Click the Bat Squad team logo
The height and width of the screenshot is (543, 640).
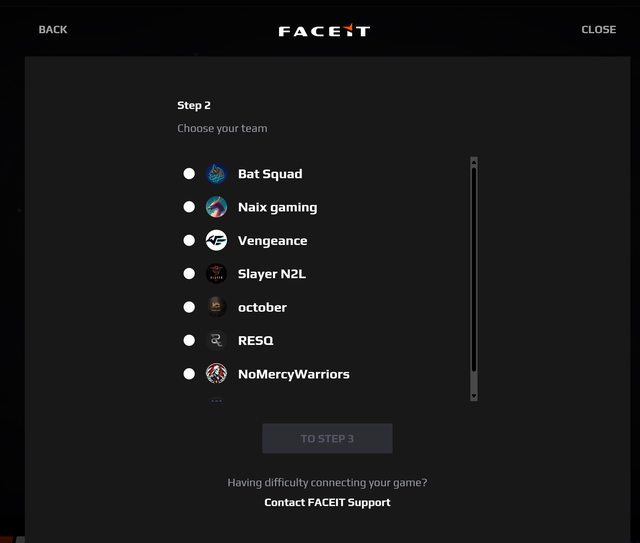(x=216, y=174)
